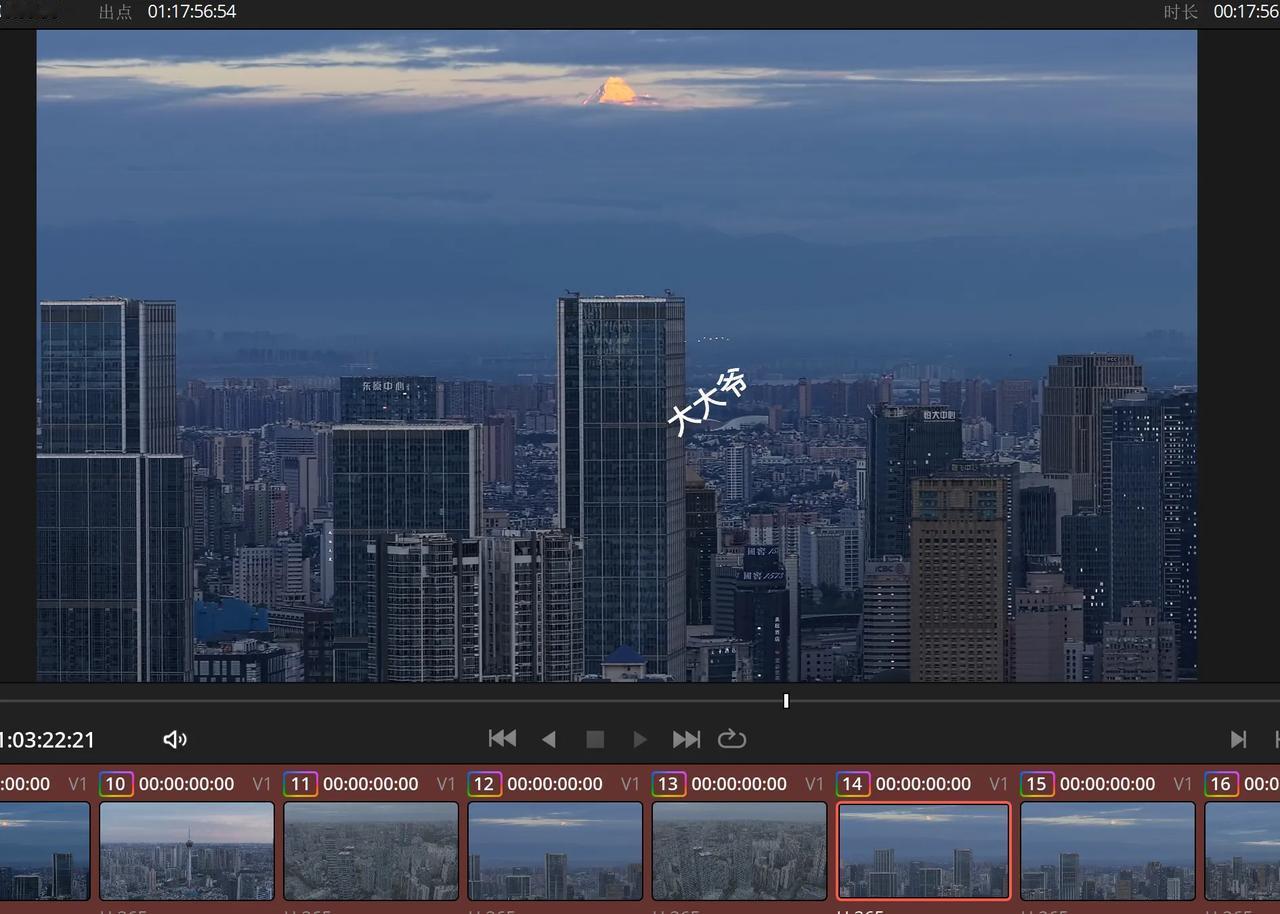Screen dimensions: 1280x914
Task: Click the 时长 duration label
Action: pos(1180,12)
